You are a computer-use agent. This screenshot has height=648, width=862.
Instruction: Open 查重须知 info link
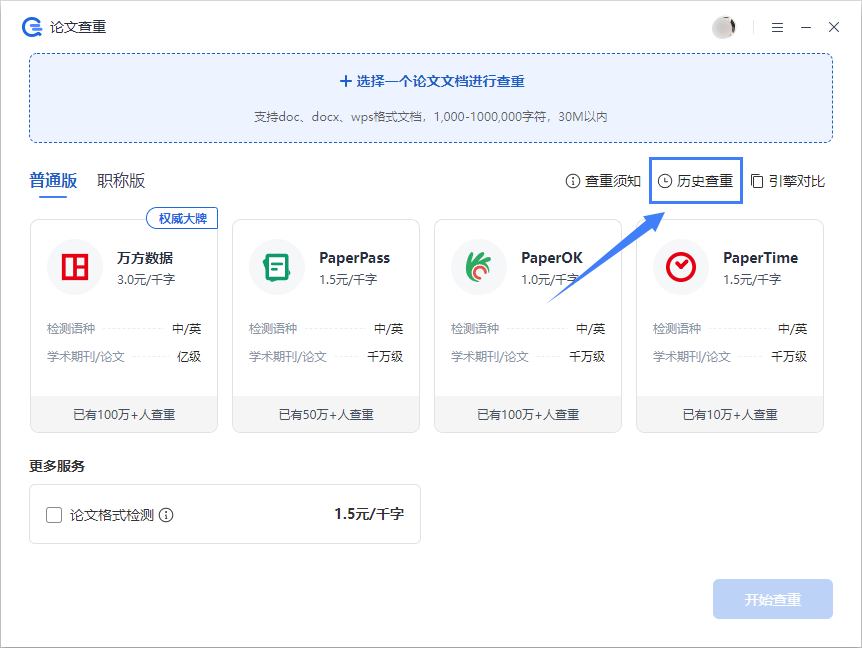pos(603,181)
